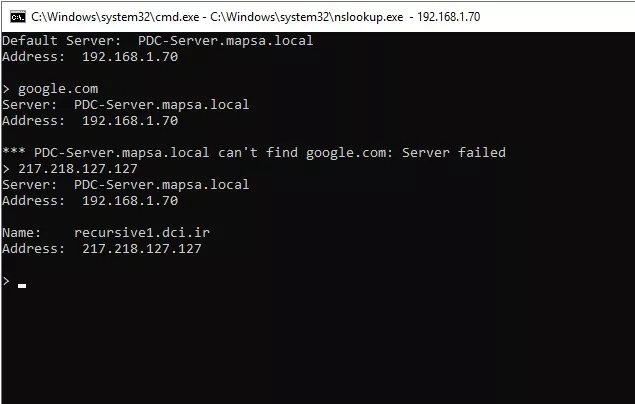Click the final 'Address: 217.218.127.127' line

pyautogui.click(x=102, y=249)
